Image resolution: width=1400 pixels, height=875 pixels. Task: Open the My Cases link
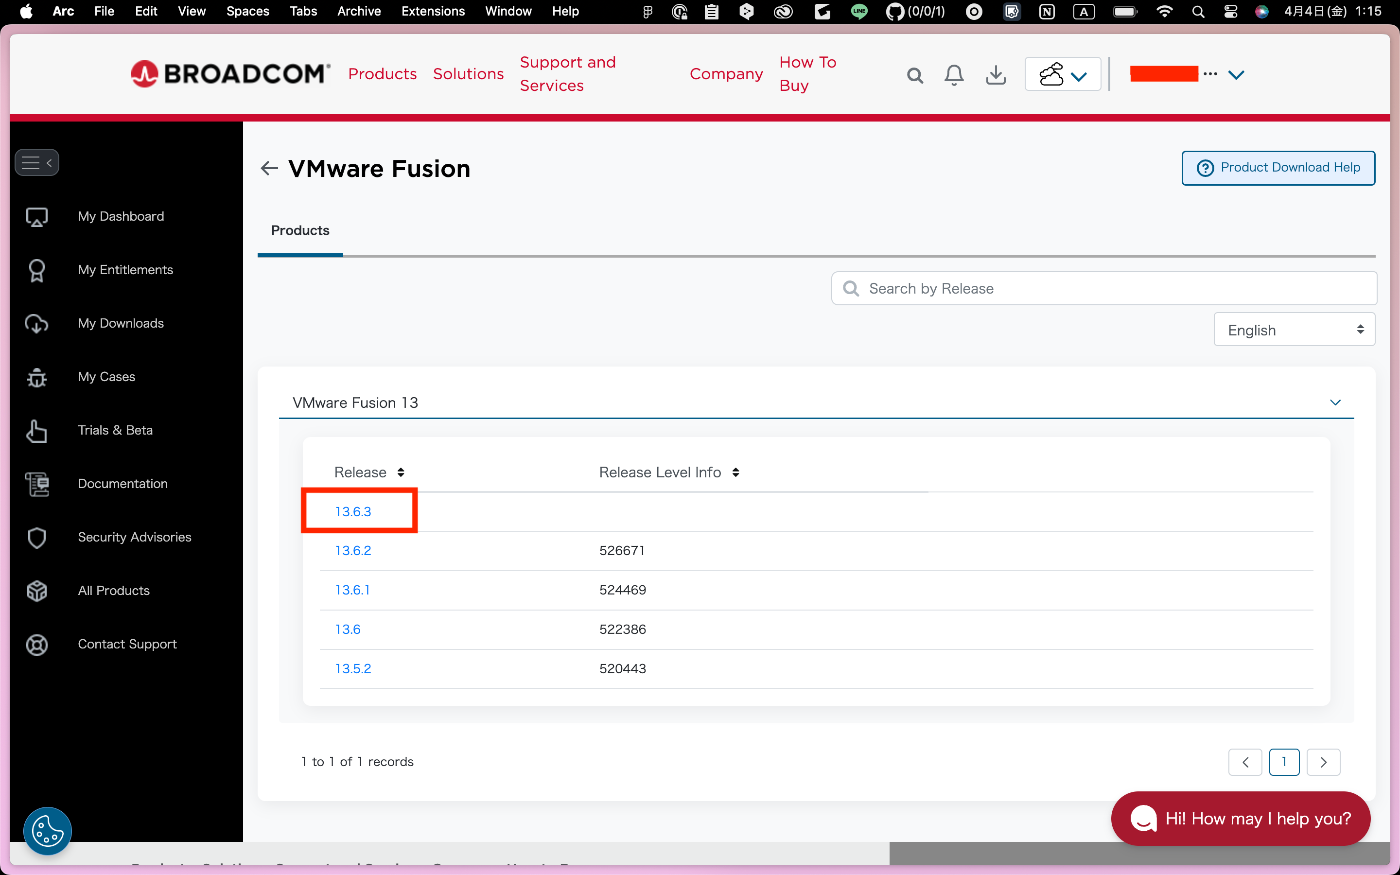click(x=107, y=377)
